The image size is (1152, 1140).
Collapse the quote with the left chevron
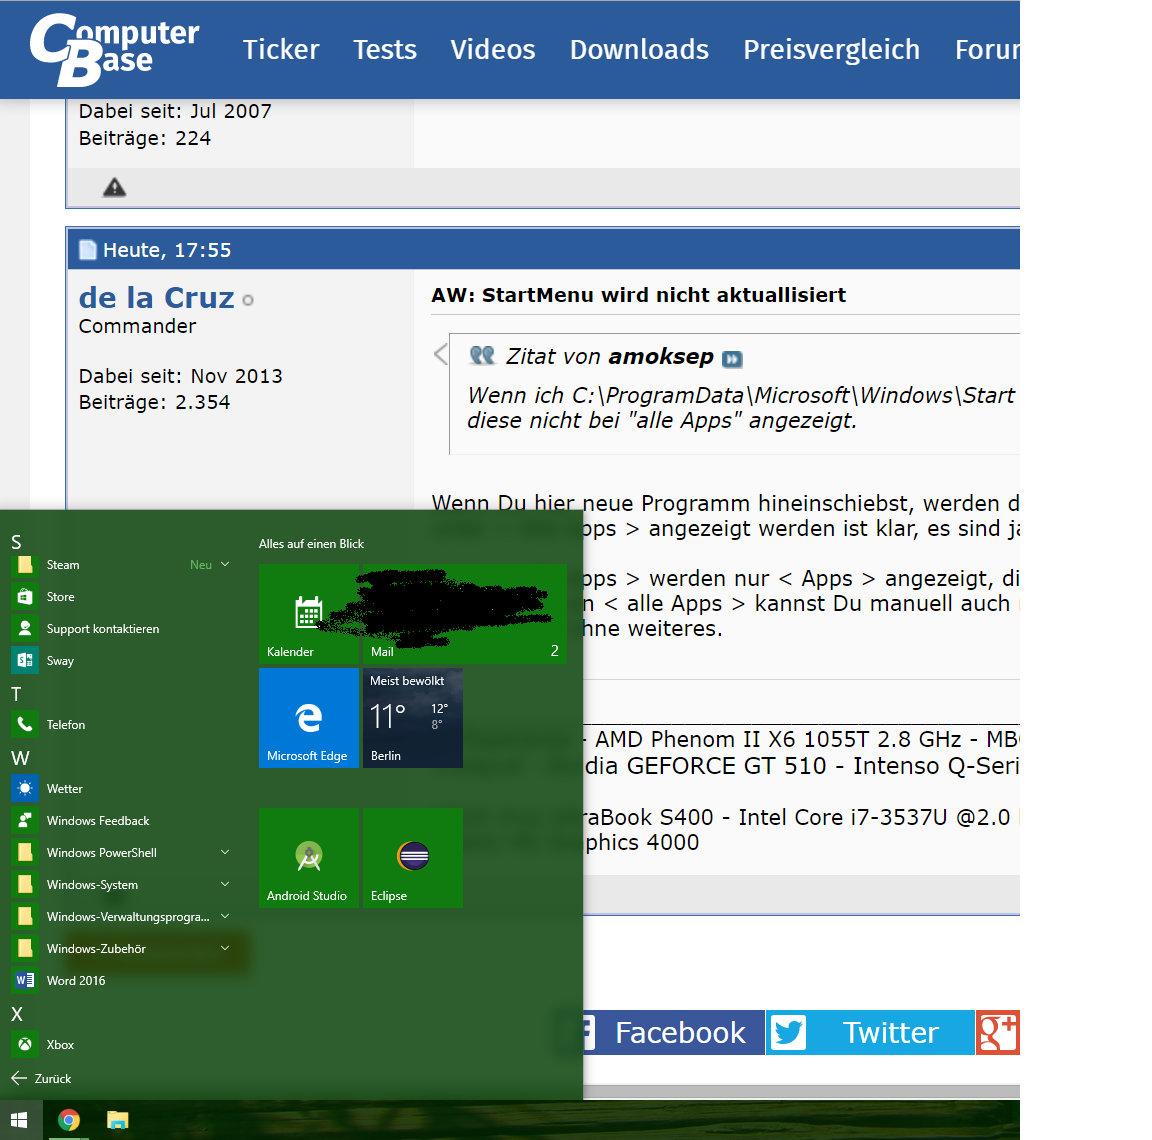coord(441,355)
